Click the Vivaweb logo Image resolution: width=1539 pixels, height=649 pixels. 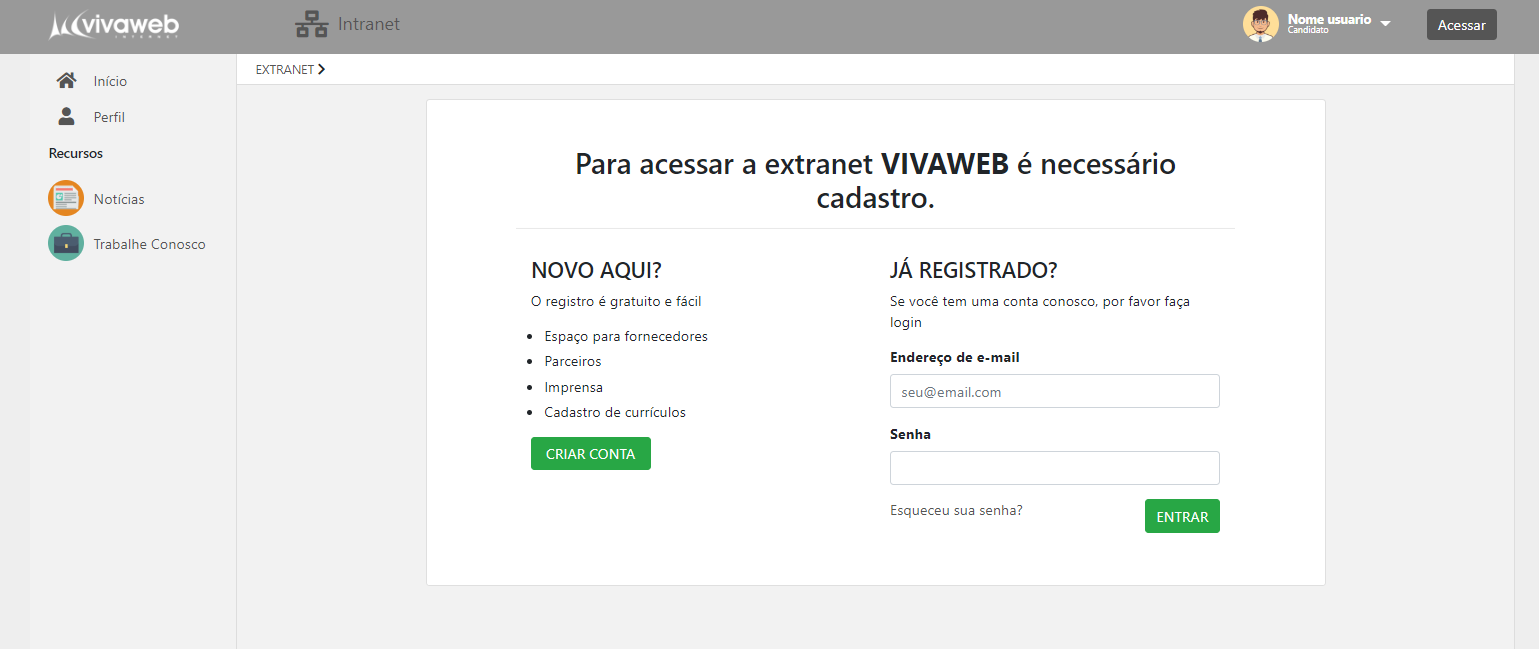(115, 26)
